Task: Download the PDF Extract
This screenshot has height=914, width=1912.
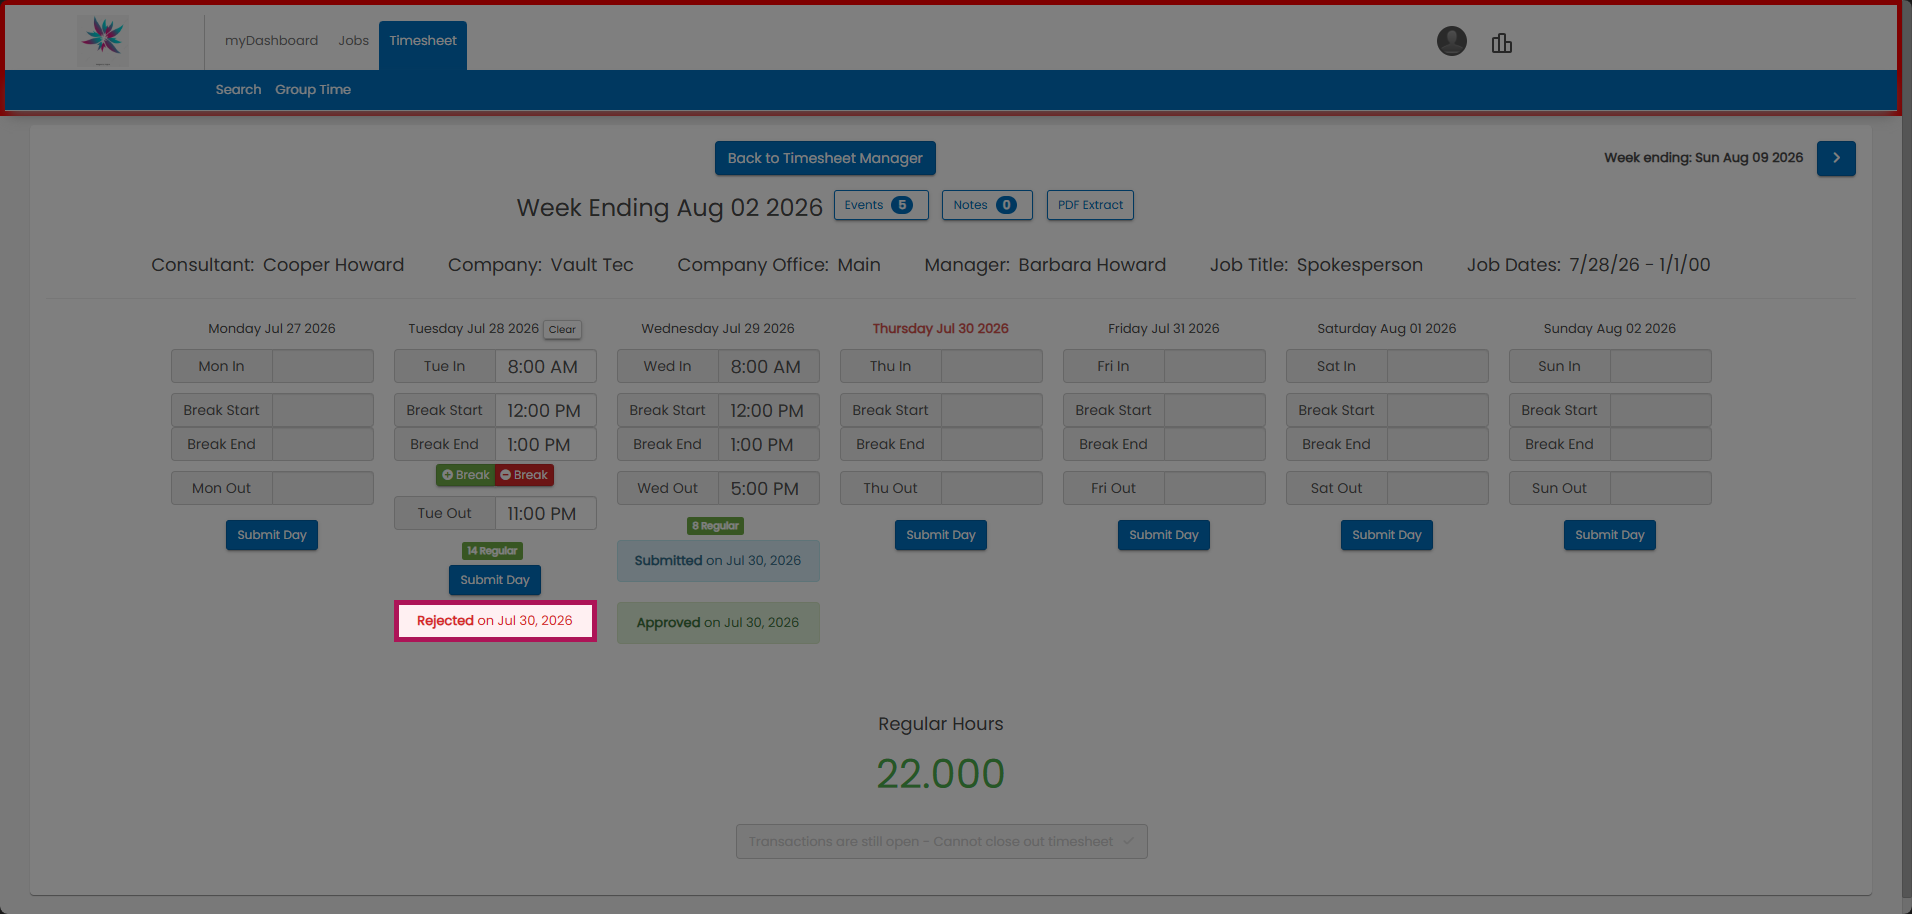Action: point(1090,205)
